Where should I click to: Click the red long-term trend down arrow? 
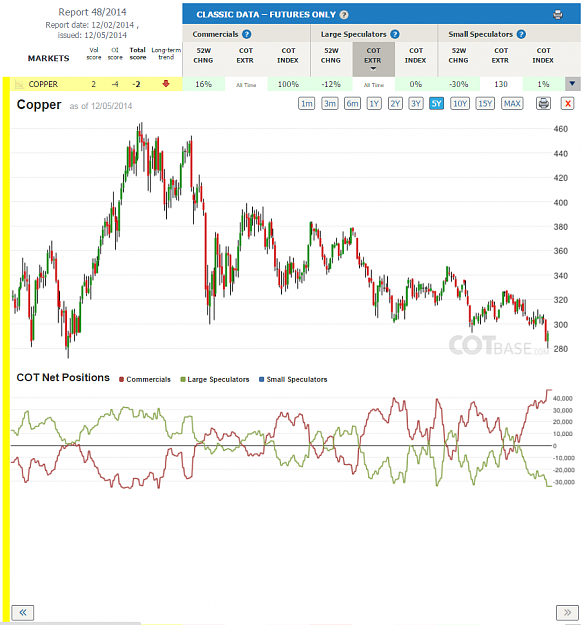166,84
